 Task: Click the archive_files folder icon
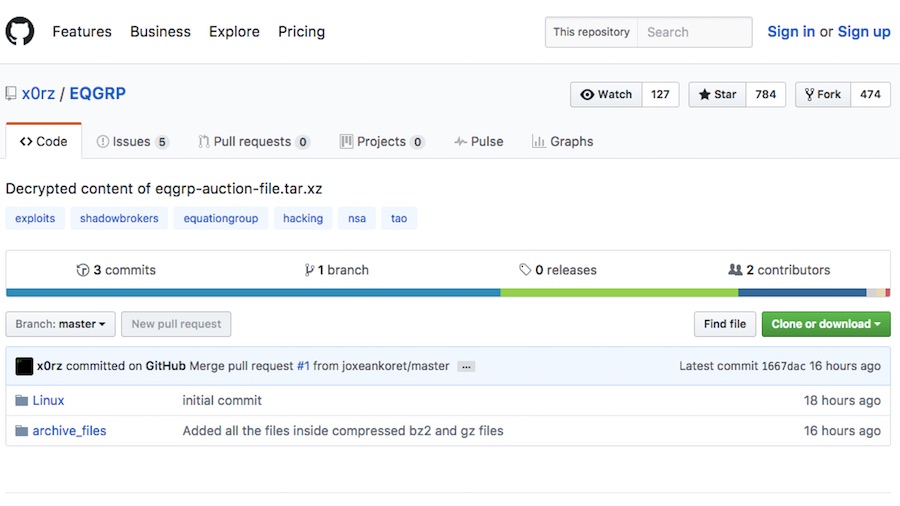point(22,431)
